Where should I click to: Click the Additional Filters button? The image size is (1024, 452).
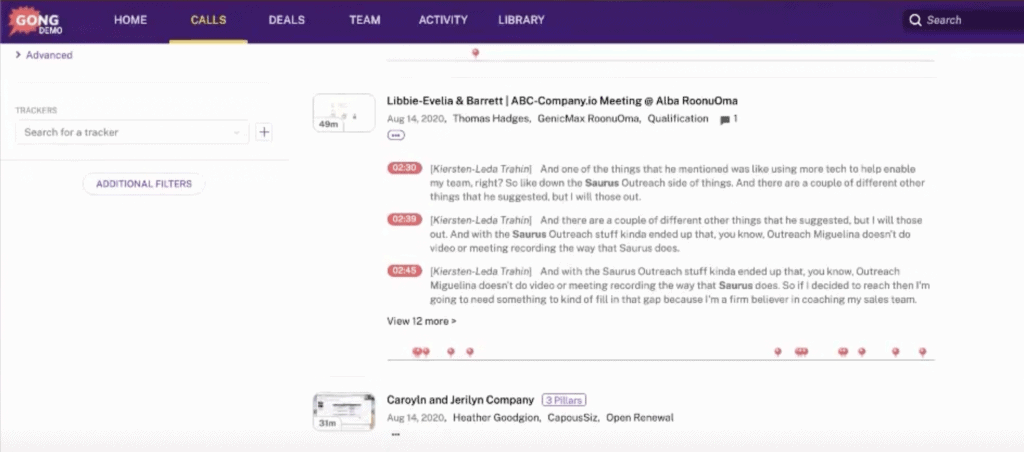click(144, 184)
